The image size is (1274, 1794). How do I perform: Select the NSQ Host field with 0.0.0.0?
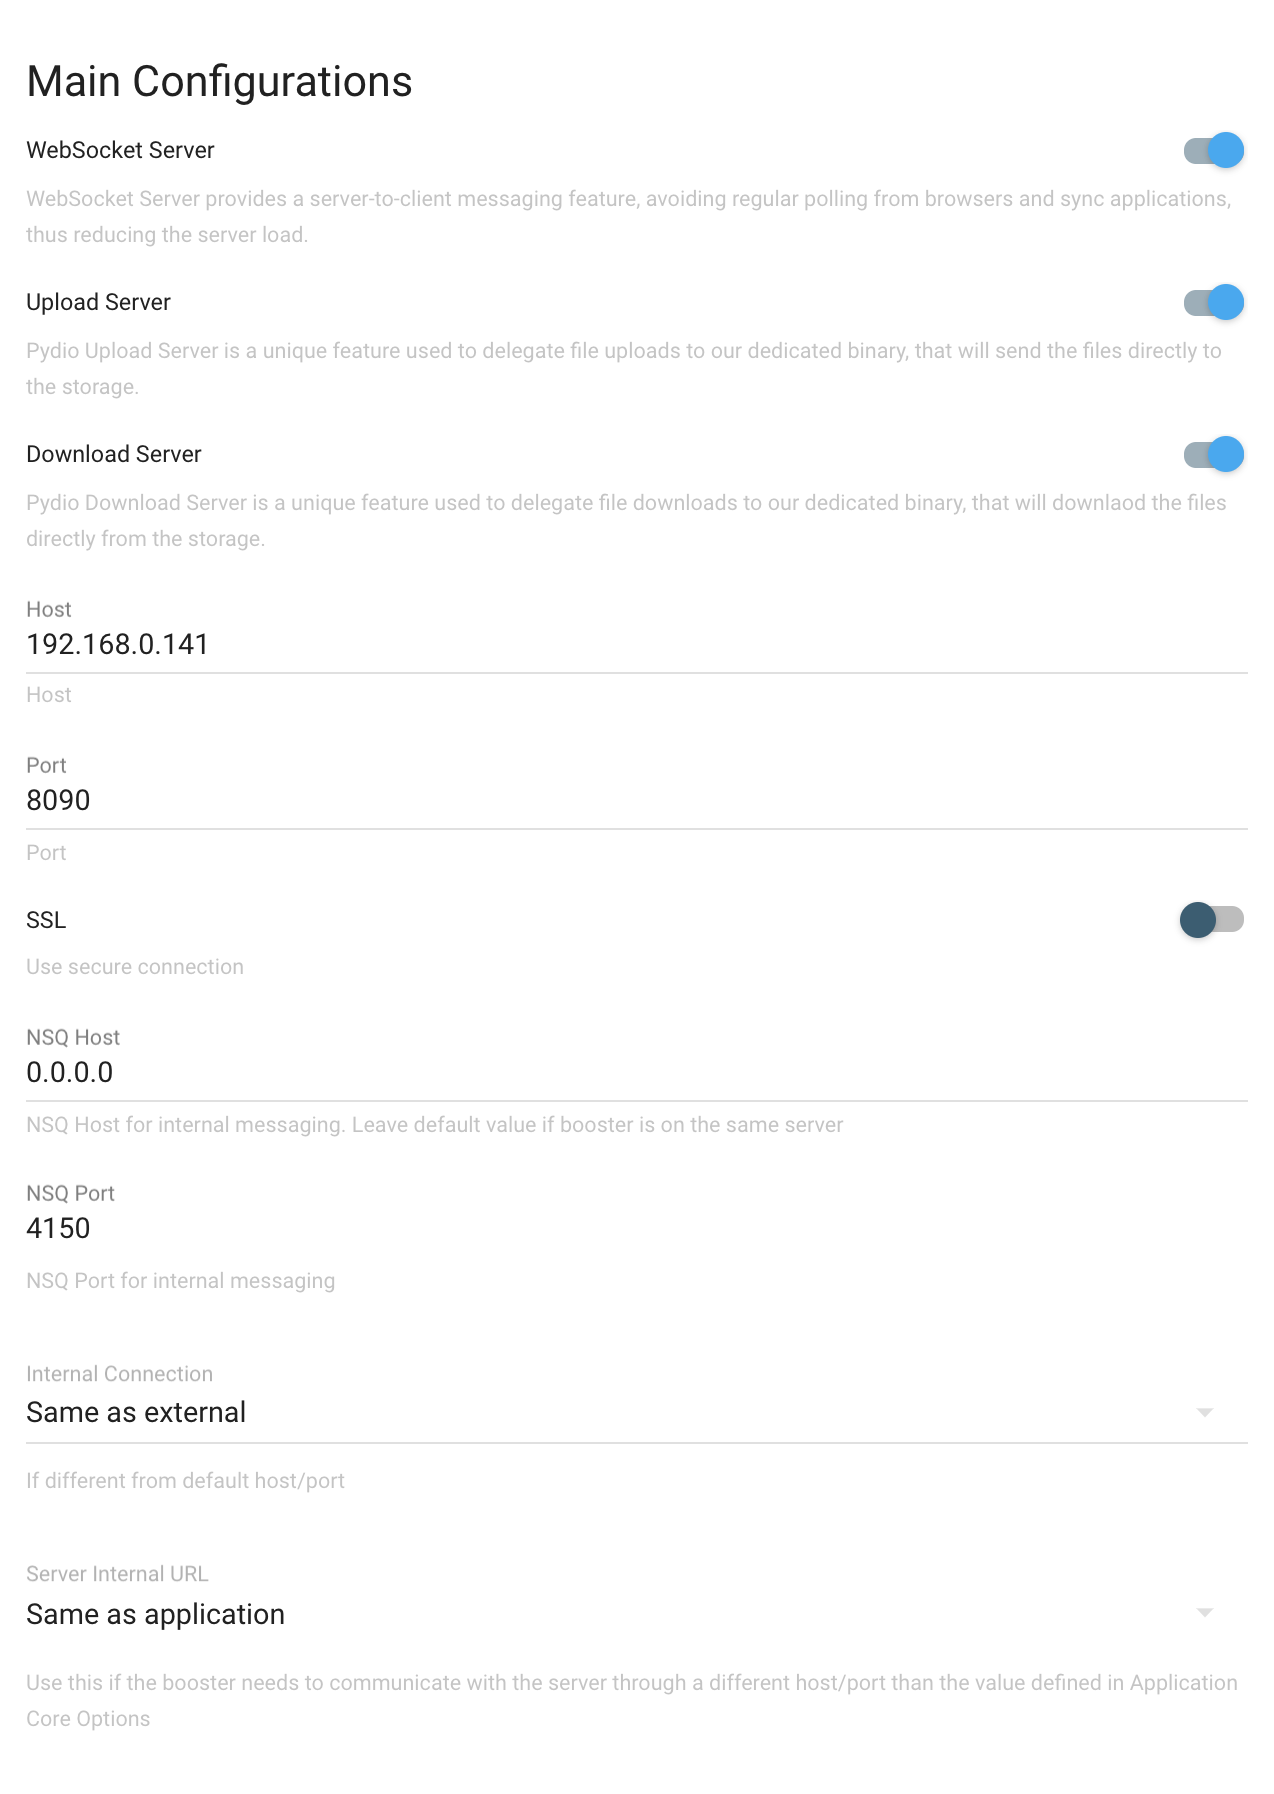pyautogui.click(x=636, y=1073)
